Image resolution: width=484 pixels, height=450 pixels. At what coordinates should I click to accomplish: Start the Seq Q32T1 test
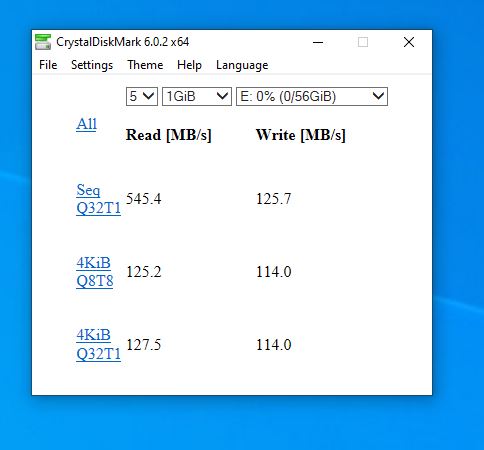coord(98,199)
